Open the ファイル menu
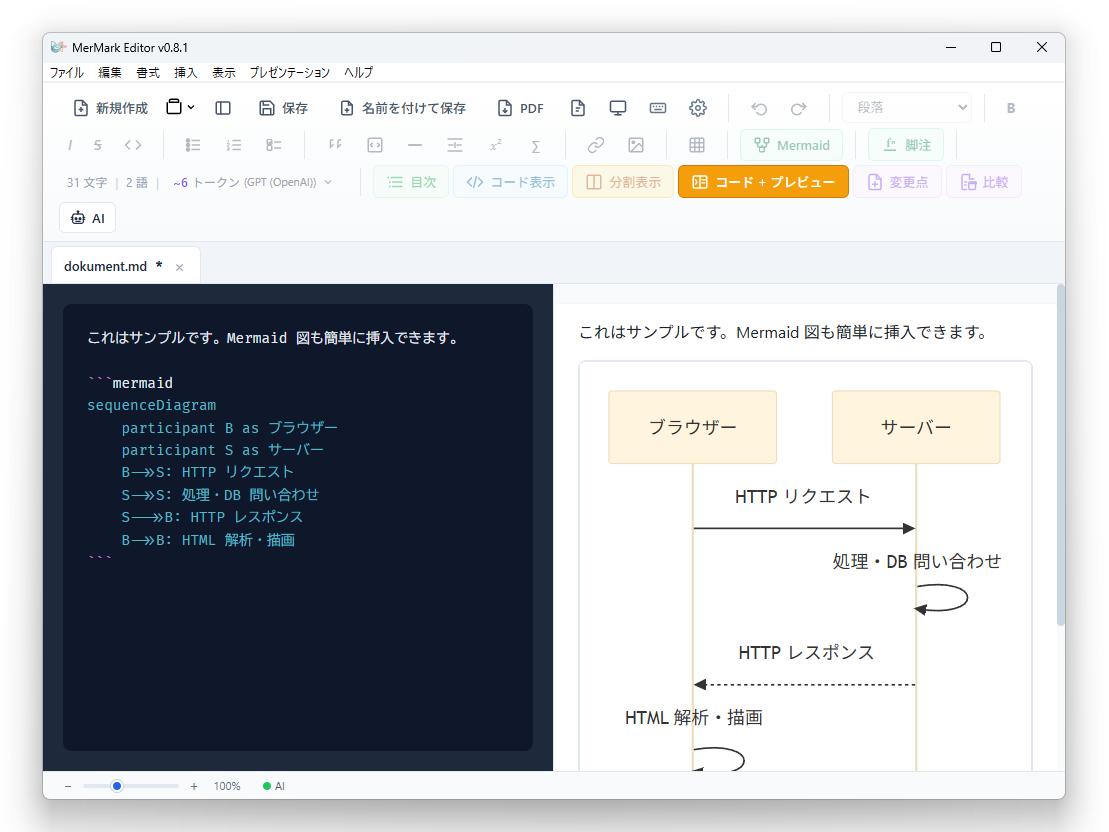1109x832 pixels. (66, 72)
